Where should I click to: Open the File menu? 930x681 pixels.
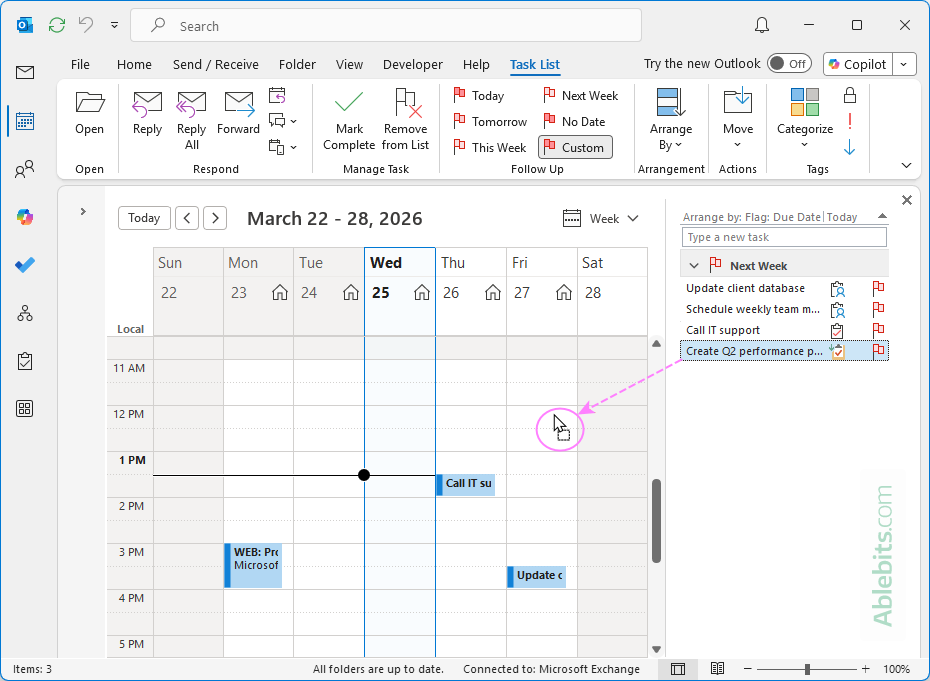(x=80, y=64)
